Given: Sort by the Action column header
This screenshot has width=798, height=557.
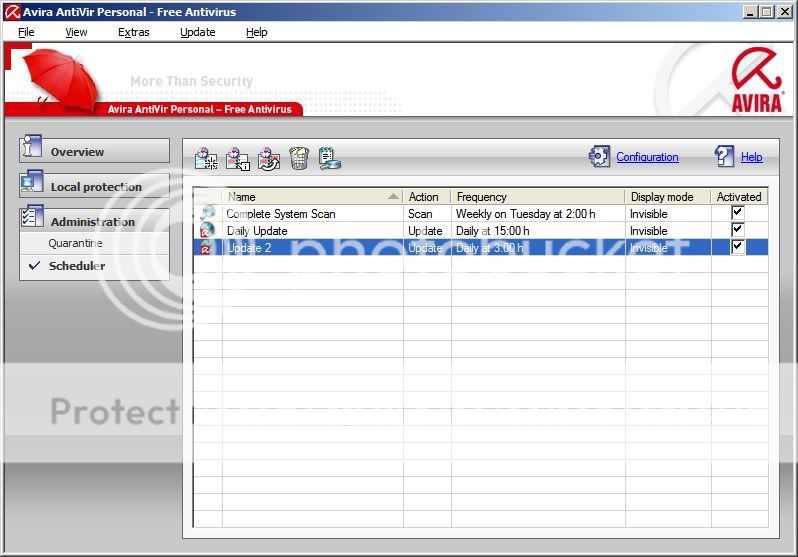Looking at the screenshot, I should click(427, 197).
